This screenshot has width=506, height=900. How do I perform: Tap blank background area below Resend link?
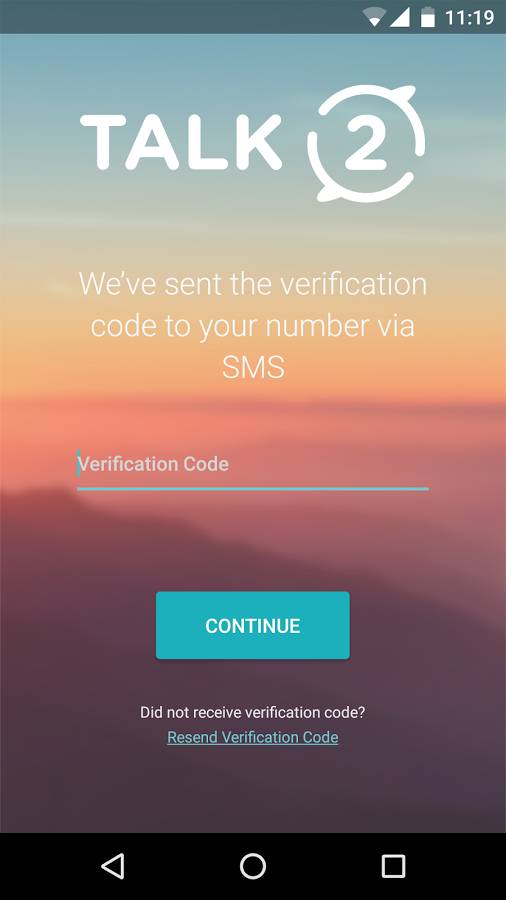pos(253,792)
